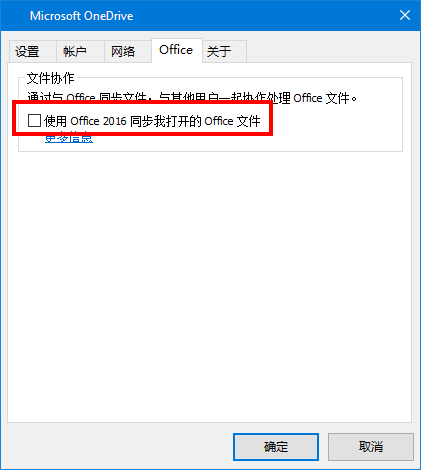Click the 使用 Office 2016 同步 label text
421x470 pixels.
coord(152,121)
